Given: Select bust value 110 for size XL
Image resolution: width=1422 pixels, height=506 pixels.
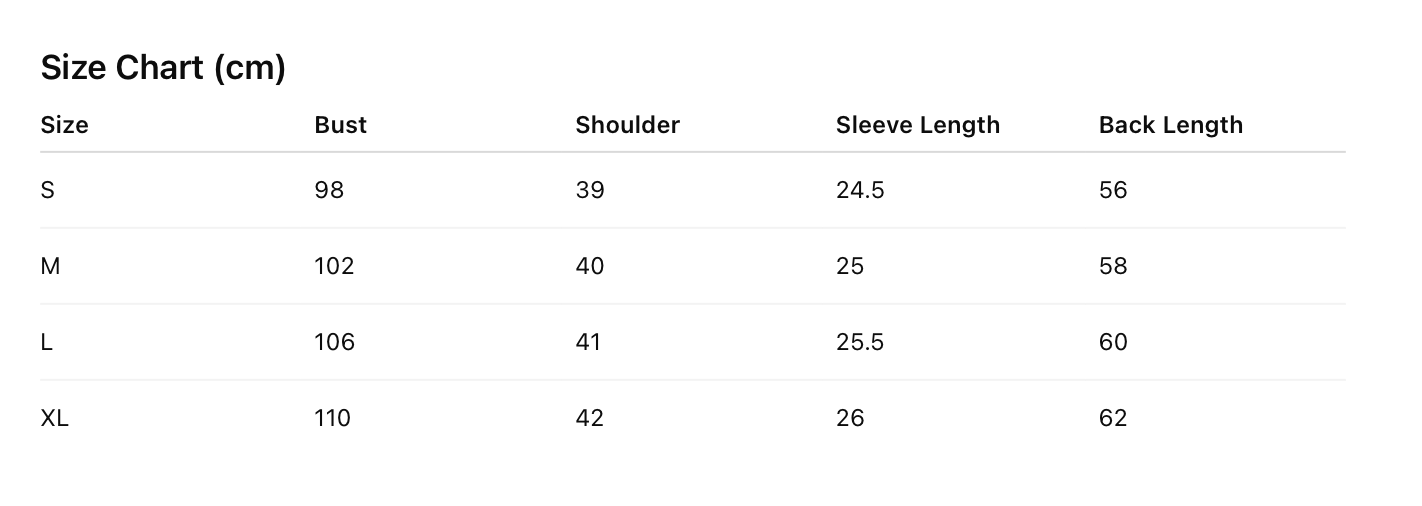Looking at the screenshot, I should click(x=332, y=418).
